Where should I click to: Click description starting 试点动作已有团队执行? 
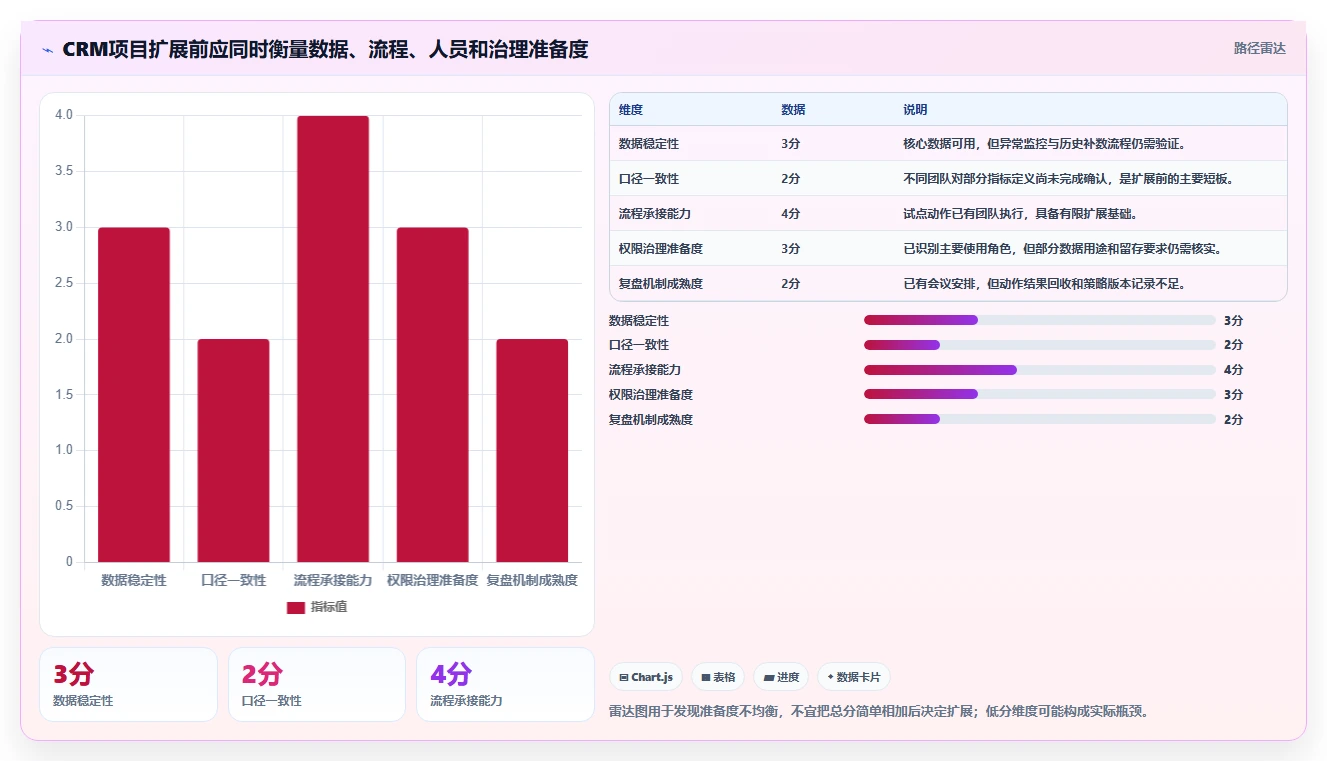tap(1020, 214)
